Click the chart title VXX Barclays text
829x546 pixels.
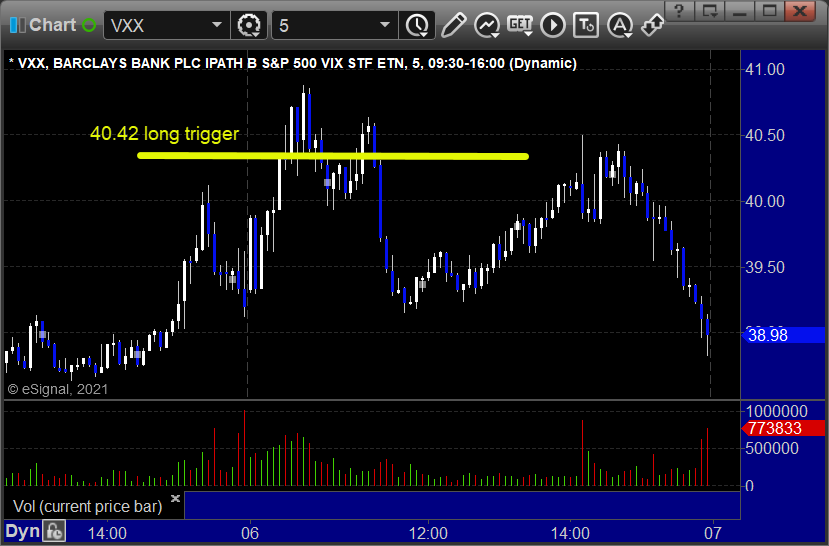tap(293, 63)
